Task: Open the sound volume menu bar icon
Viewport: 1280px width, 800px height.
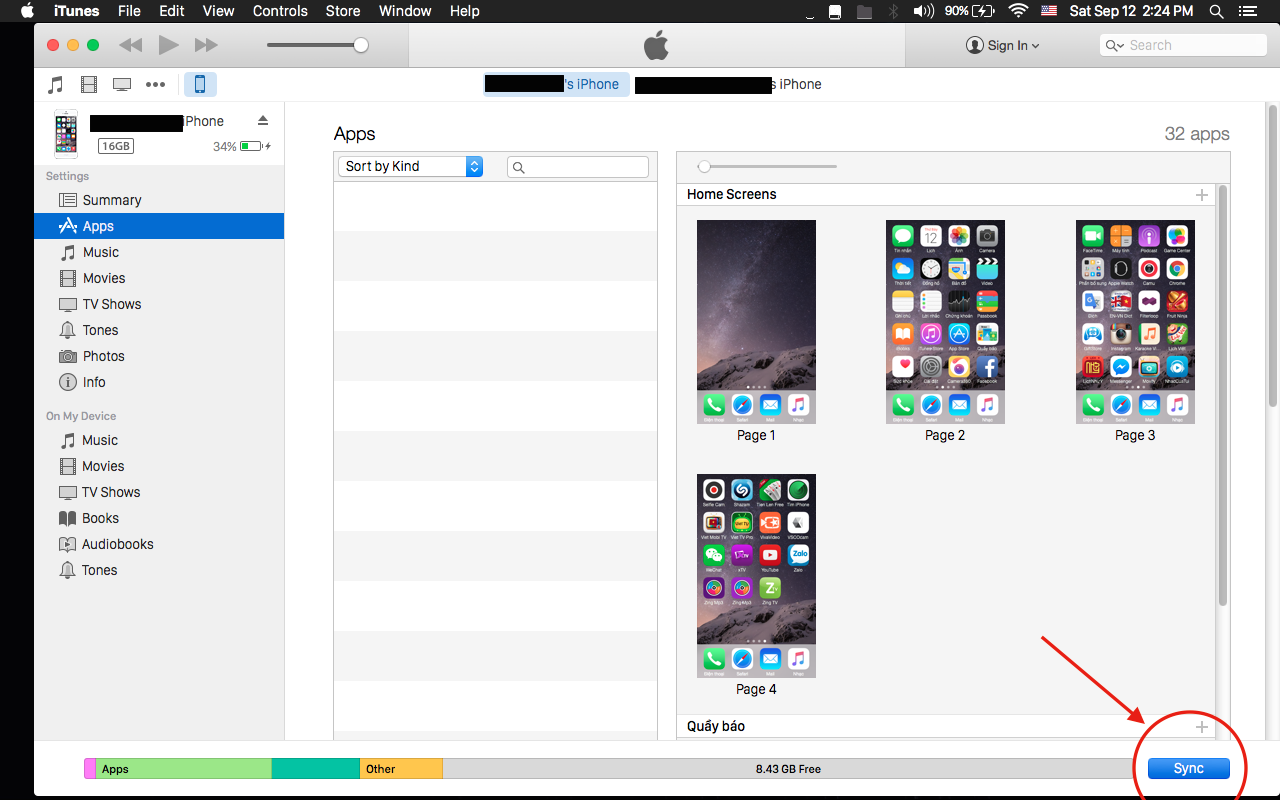Action: (923, 11)
